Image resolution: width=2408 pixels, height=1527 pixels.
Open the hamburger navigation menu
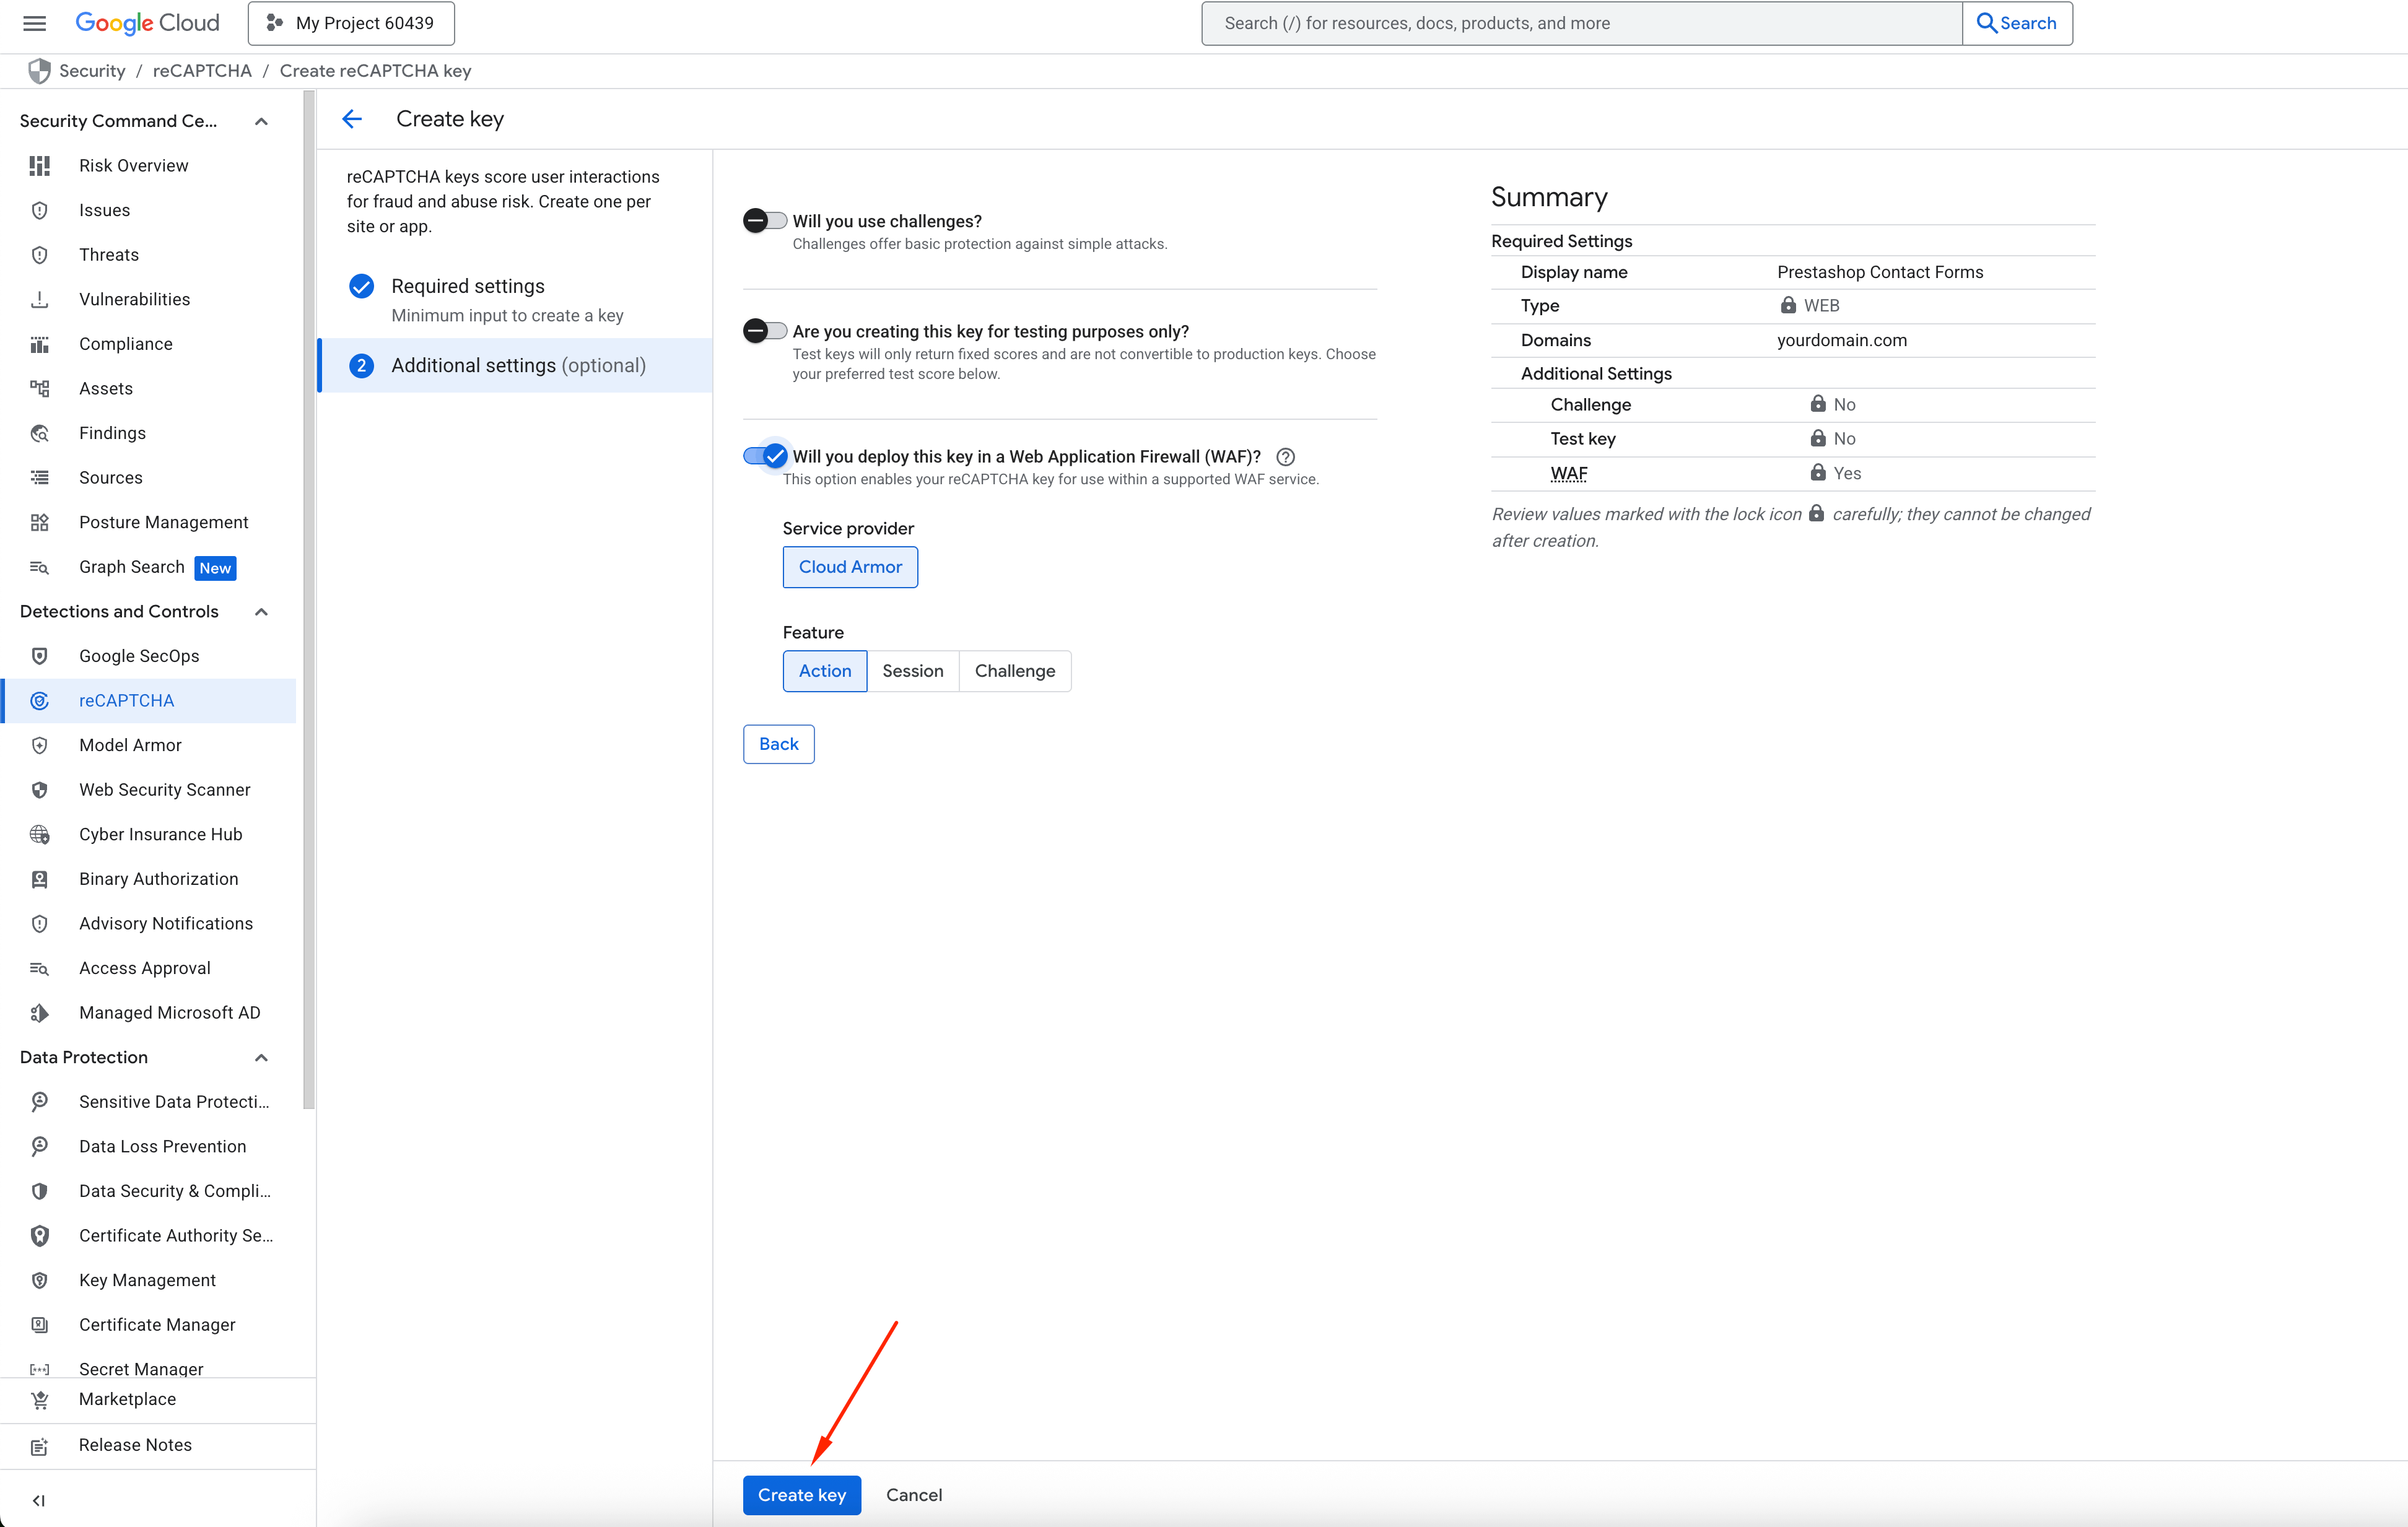34,23
